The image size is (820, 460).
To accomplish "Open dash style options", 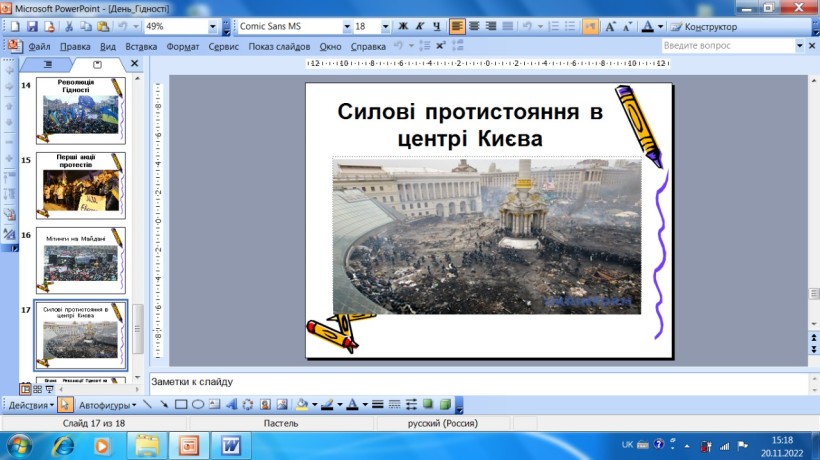I will (394, 405).
